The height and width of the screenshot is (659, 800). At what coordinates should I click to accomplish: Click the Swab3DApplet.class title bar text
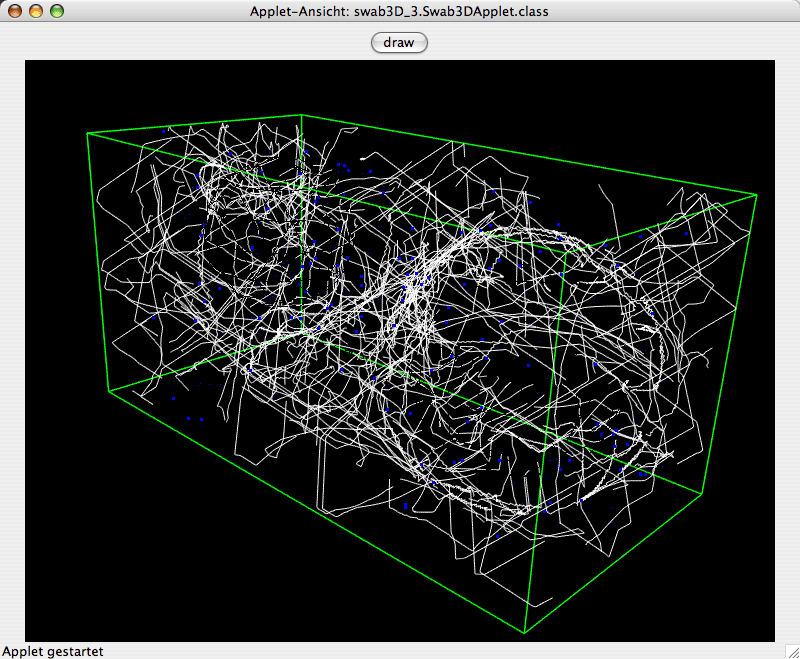399,11
